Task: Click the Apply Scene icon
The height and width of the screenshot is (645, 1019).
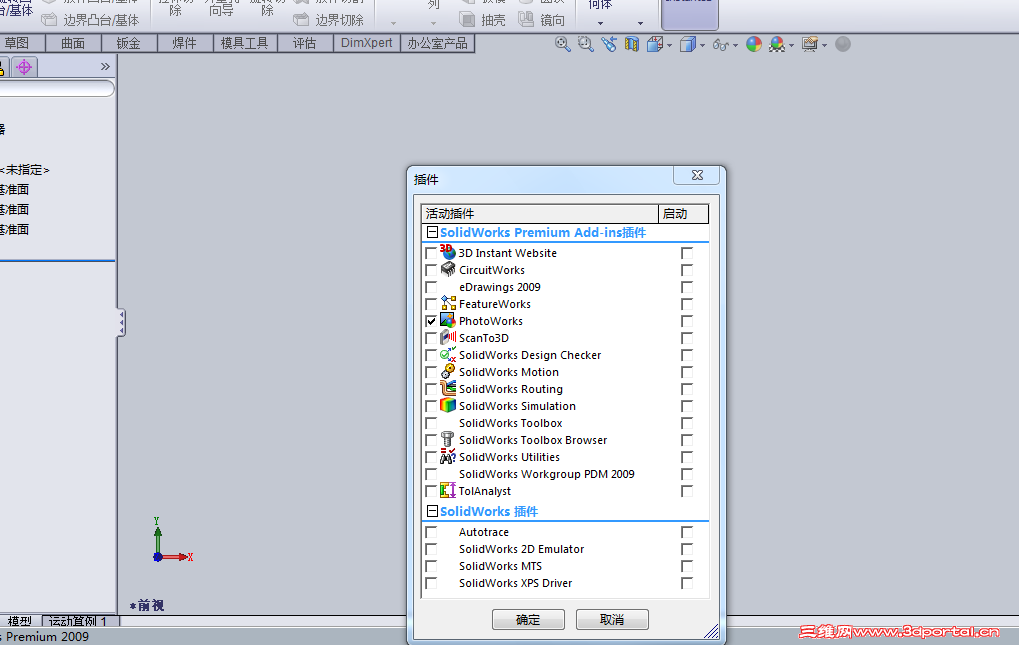Action: click(777, 44)
